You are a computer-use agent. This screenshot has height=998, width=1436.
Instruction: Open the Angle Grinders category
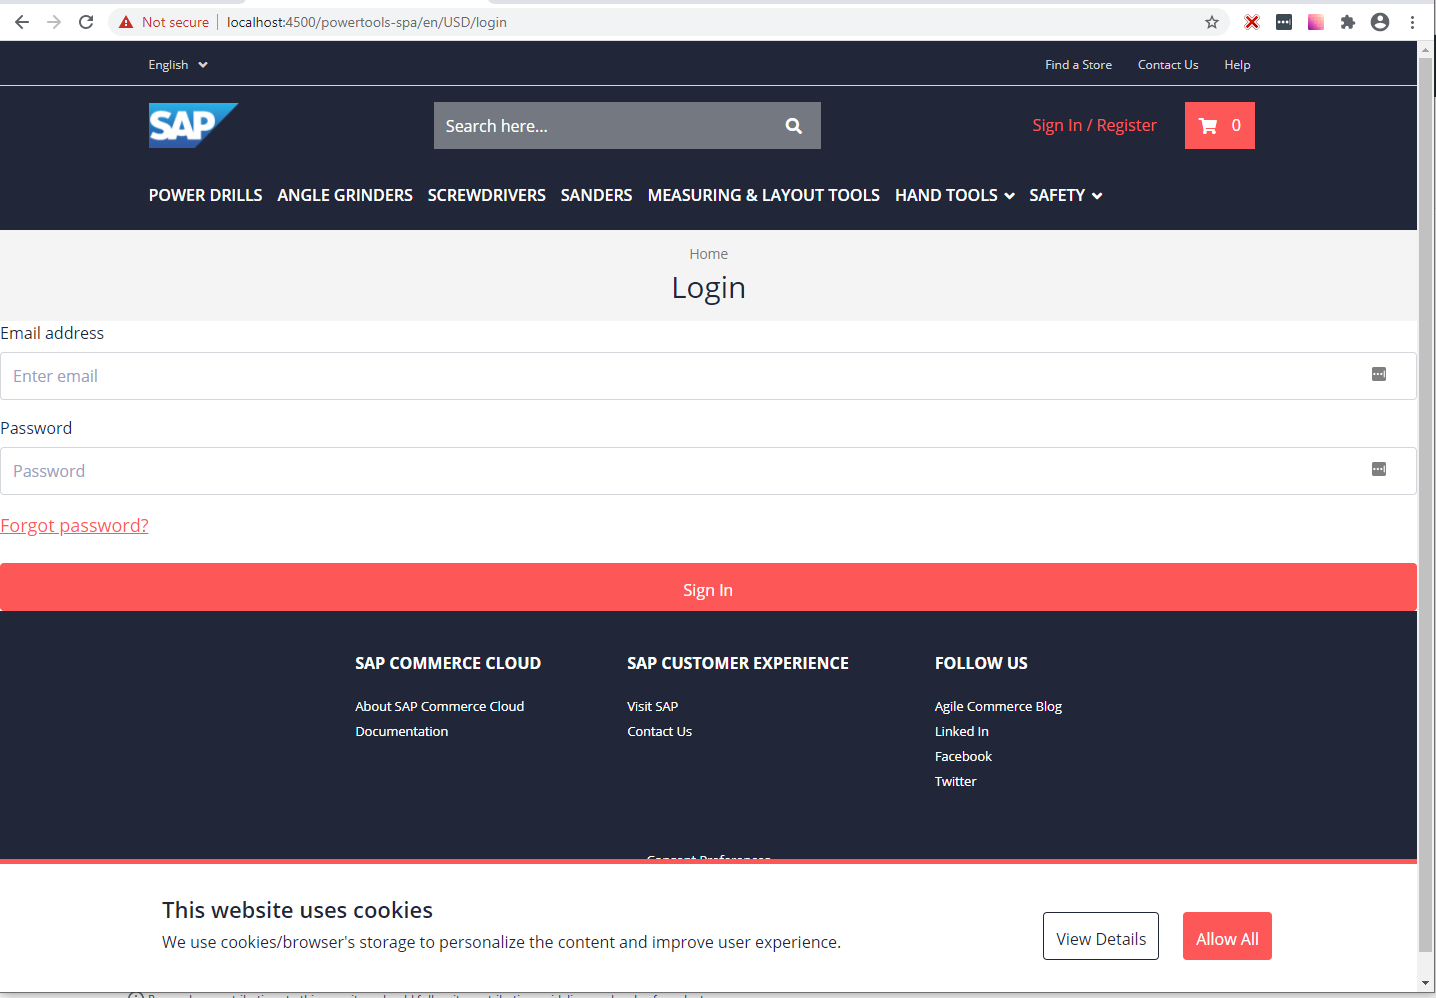(345, 195)
